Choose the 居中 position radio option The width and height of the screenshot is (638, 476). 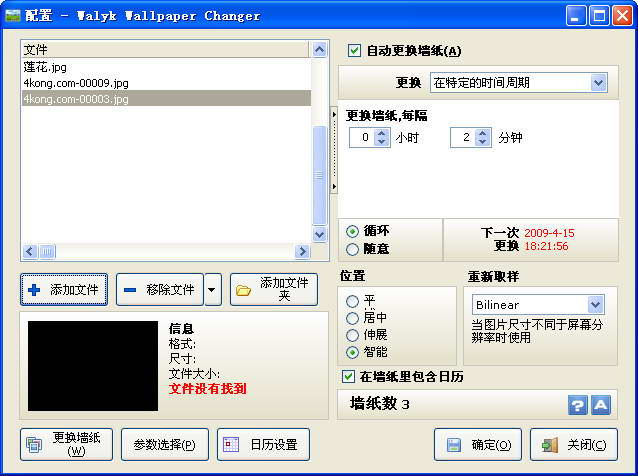(x=352, y=318)
